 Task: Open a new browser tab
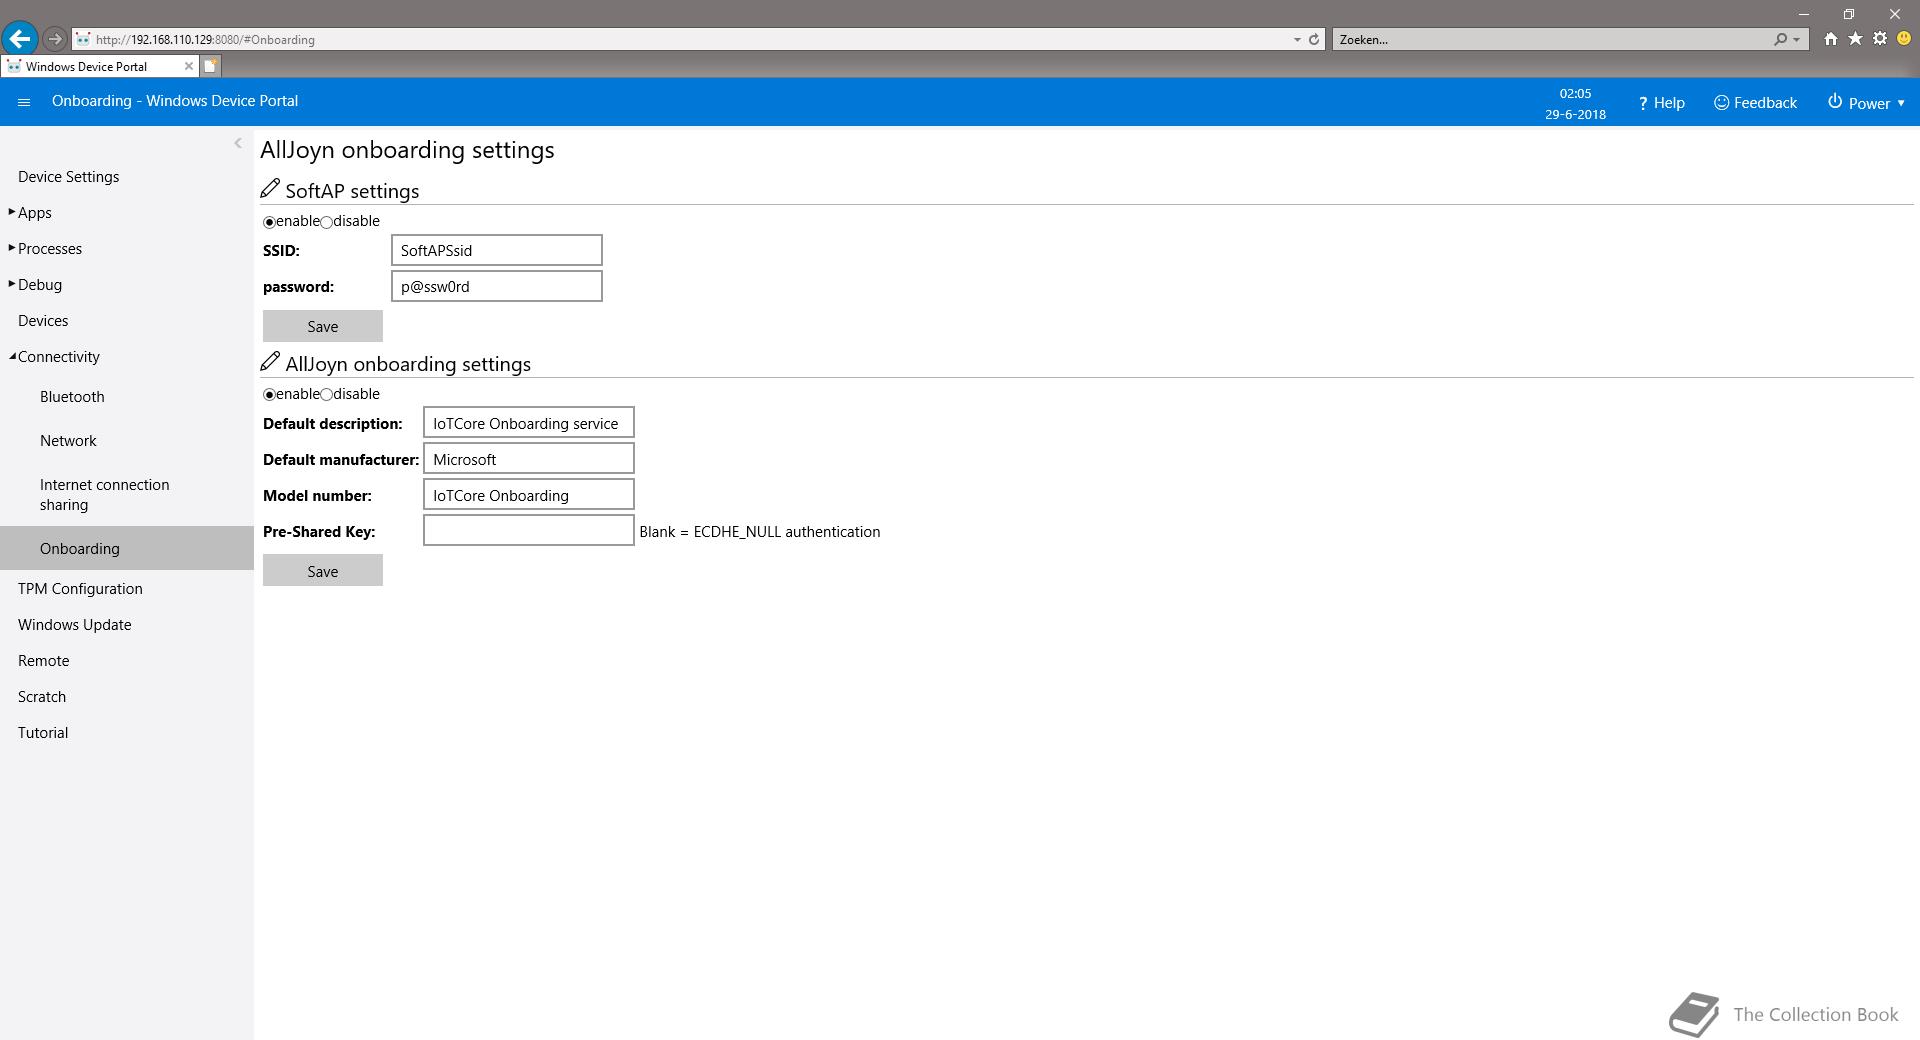pyautogui.click(x=210, y=66)
